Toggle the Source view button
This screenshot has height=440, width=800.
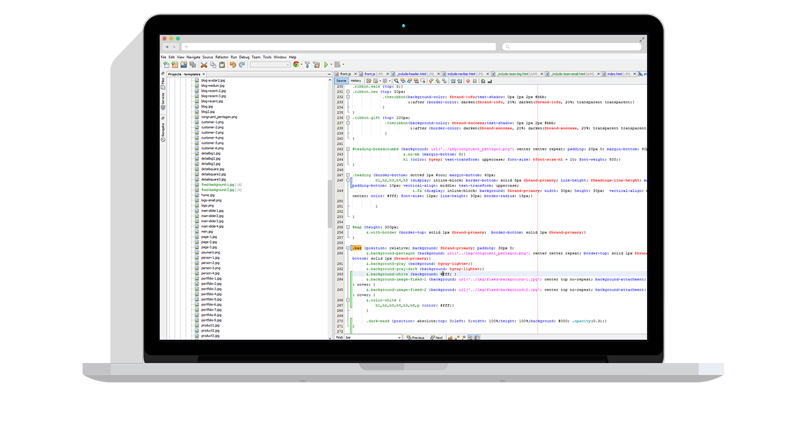click(339, 80)
